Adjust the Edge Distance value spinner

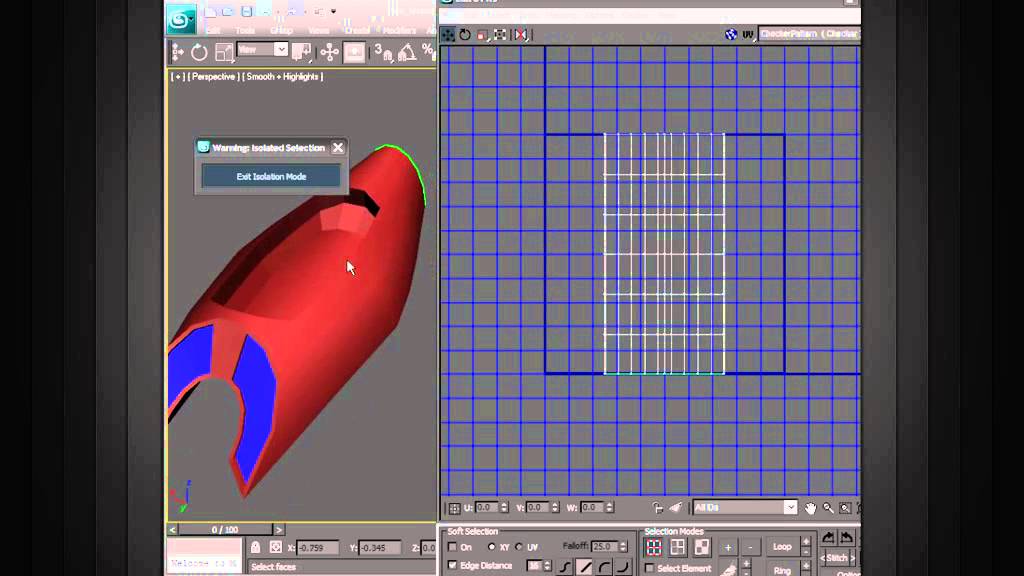click(547, 566)
